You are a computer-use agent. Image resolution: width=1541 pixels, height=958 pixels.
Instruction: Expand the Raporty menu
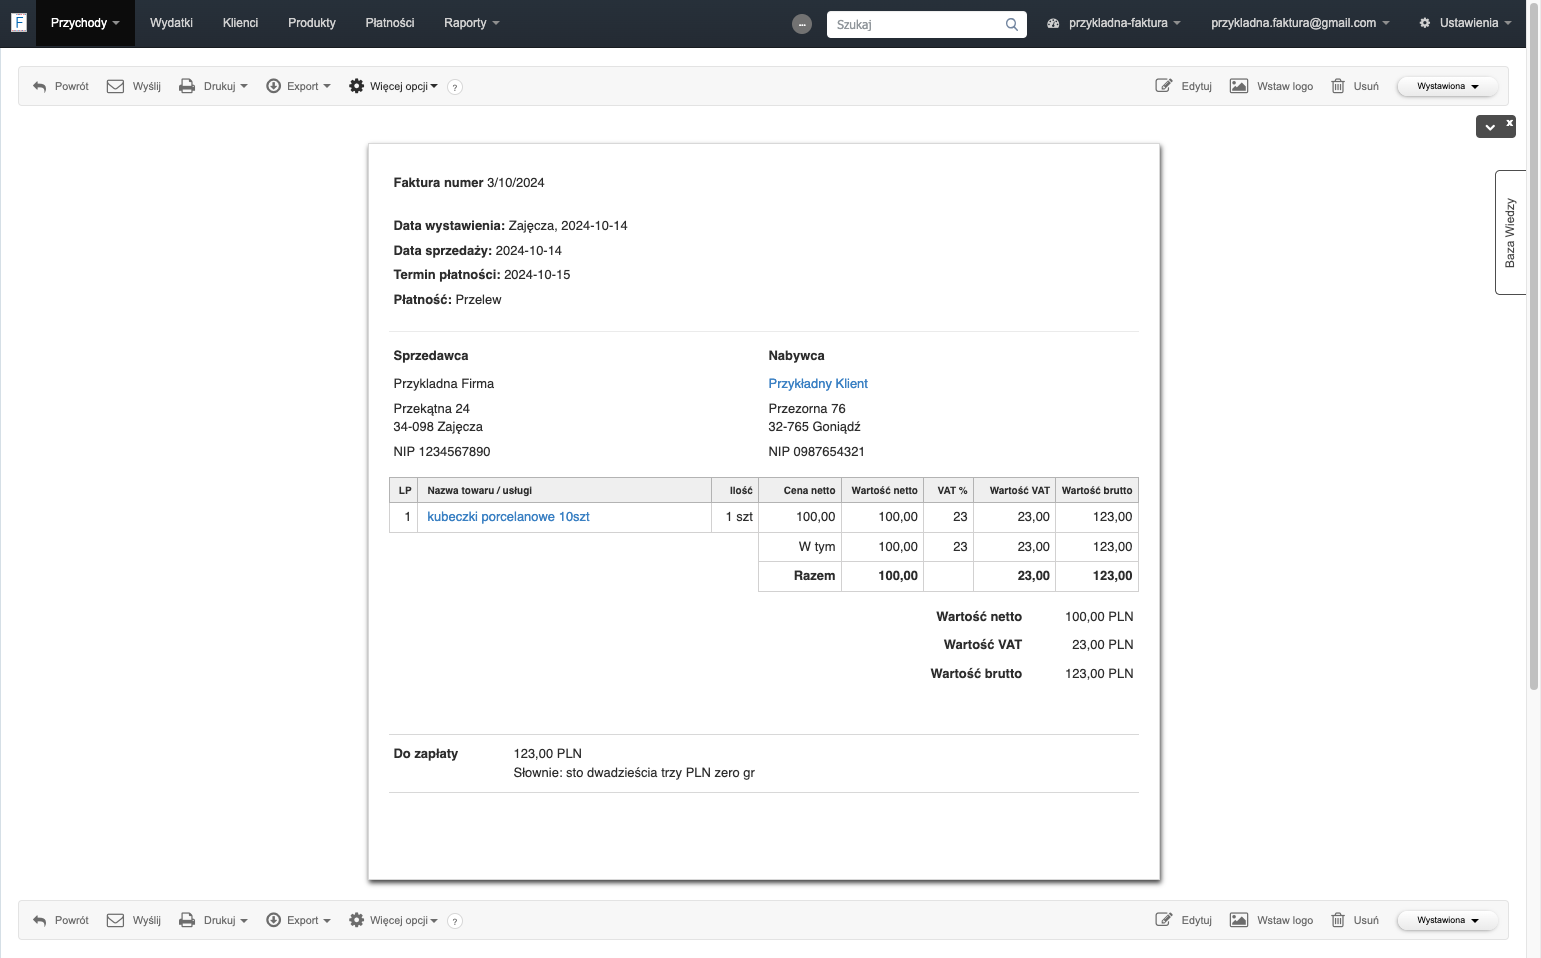[x=471, y=23]
